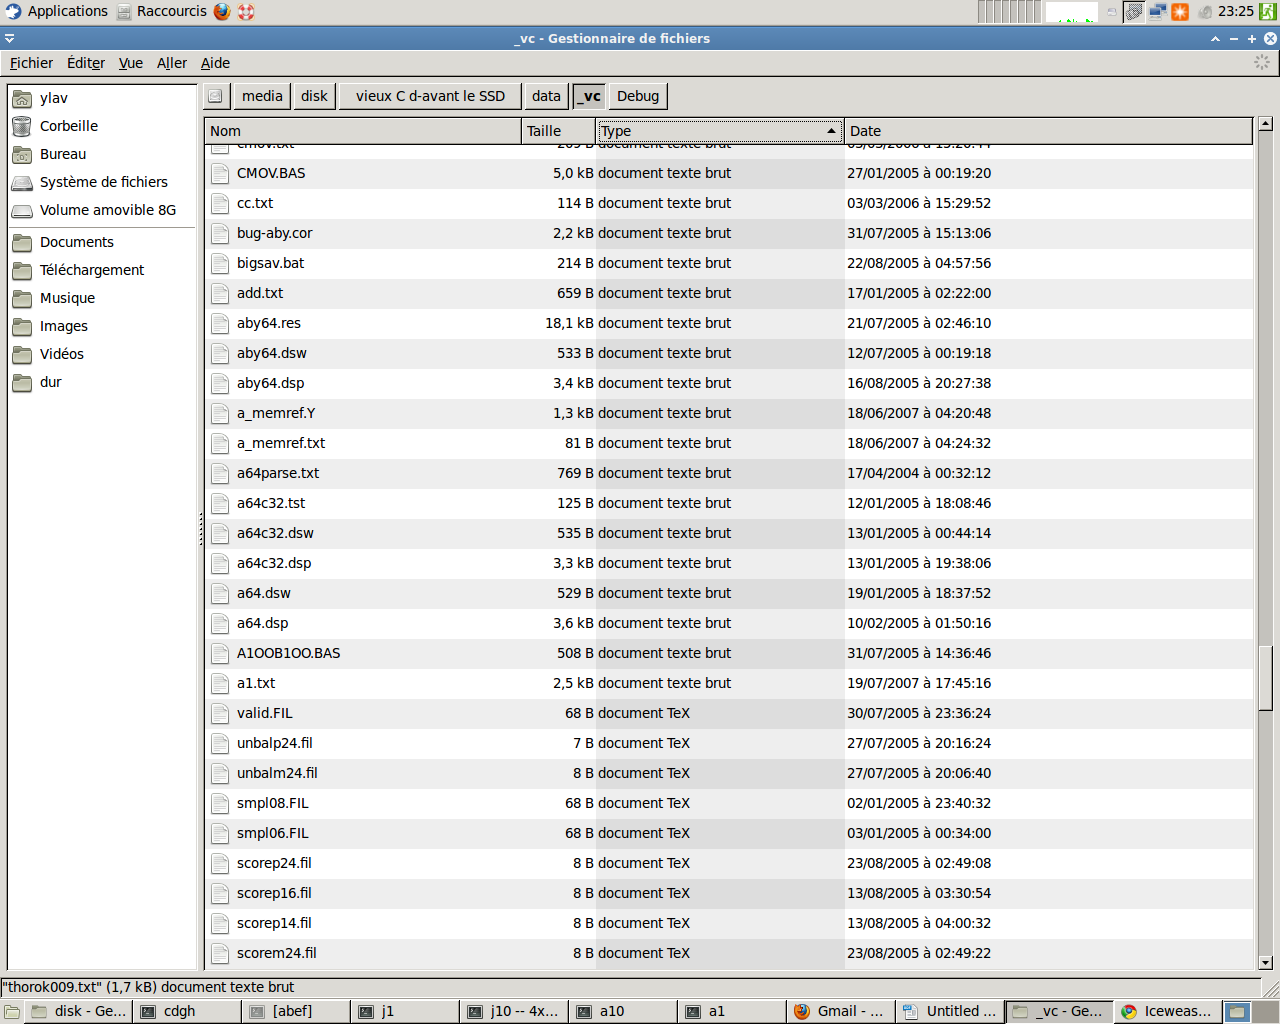This screenshot has width=1280, height=1024.
Task: Go to the ylav home folder
Action: pyautogui.click(x=53, y=98)
